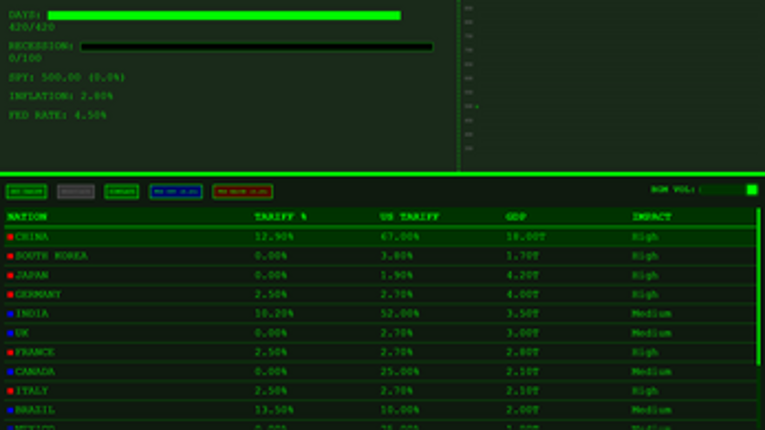The image size is (765, 430).
Task: Click the red marker beside Italy
Action: click(10, 391)
